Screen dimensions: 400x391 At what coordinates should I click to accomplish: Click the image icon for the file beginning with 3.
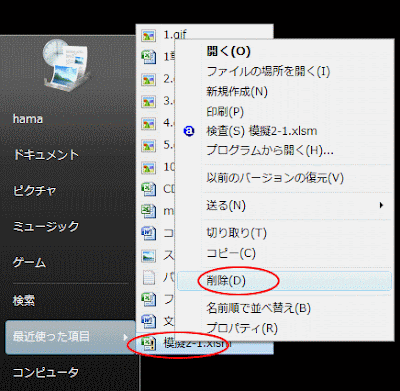[x=148, y=101]
